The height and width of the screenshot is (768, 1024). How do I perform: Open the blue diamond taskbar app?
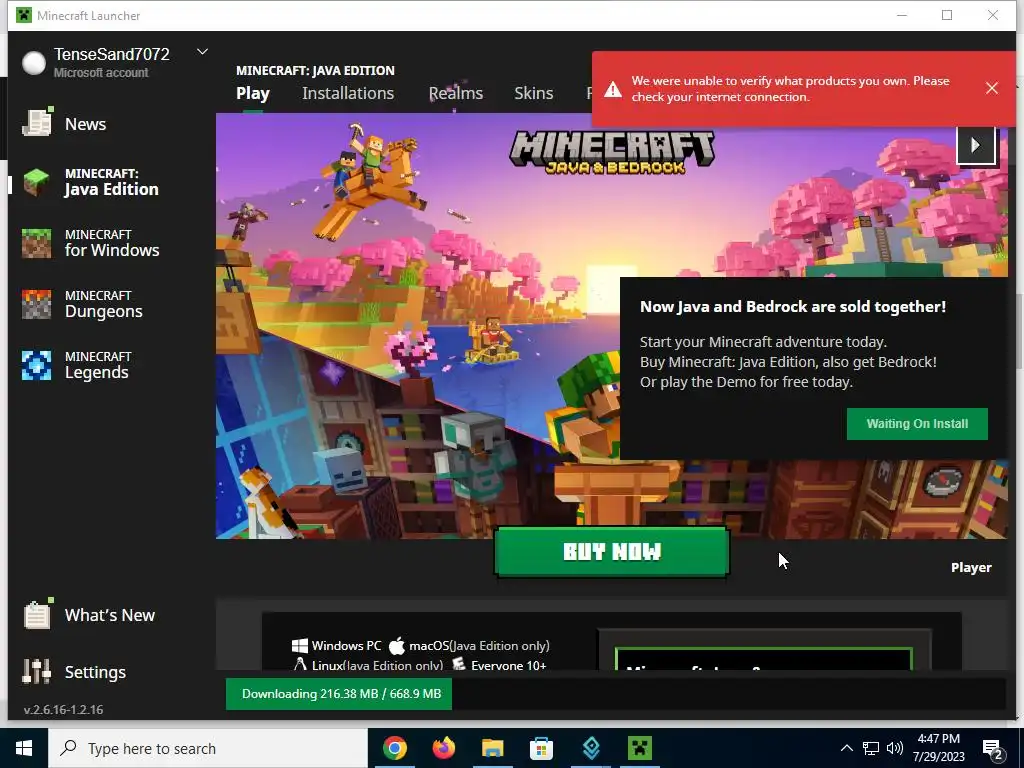click(591, 748)
